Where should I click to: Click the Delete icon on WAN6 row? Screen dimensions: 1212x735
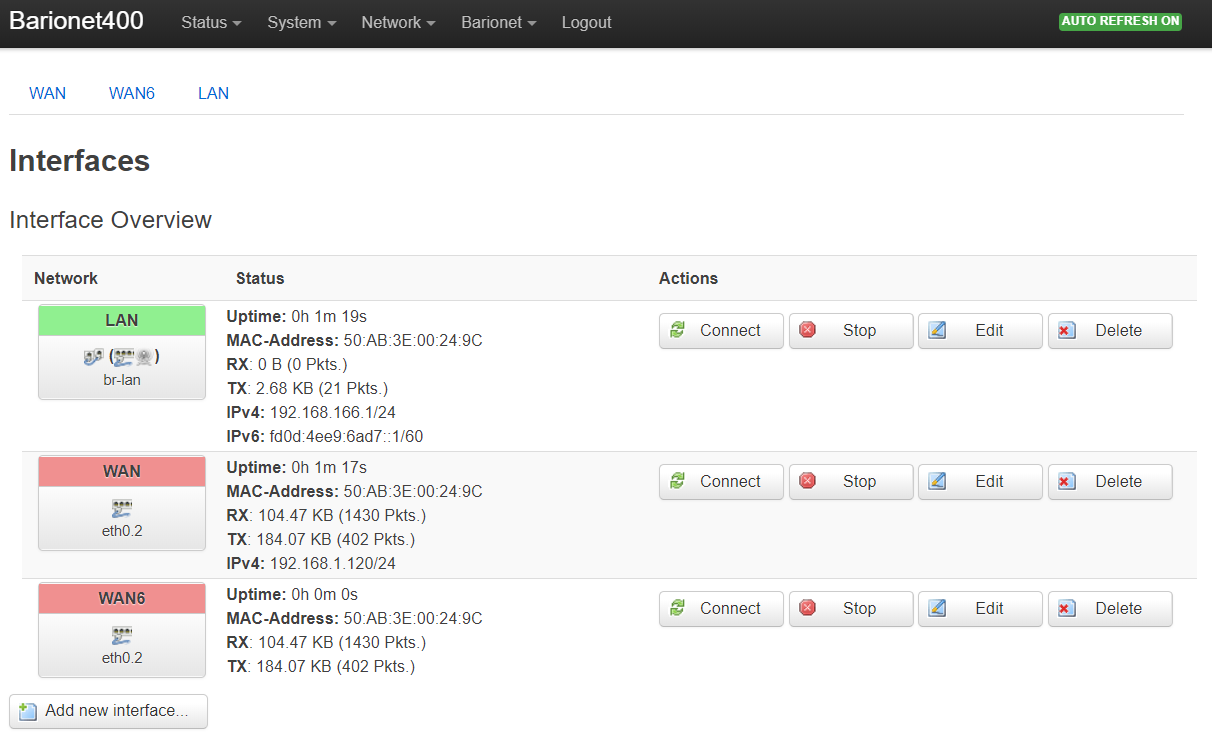pyautogui.click(x=1067, y=608)
